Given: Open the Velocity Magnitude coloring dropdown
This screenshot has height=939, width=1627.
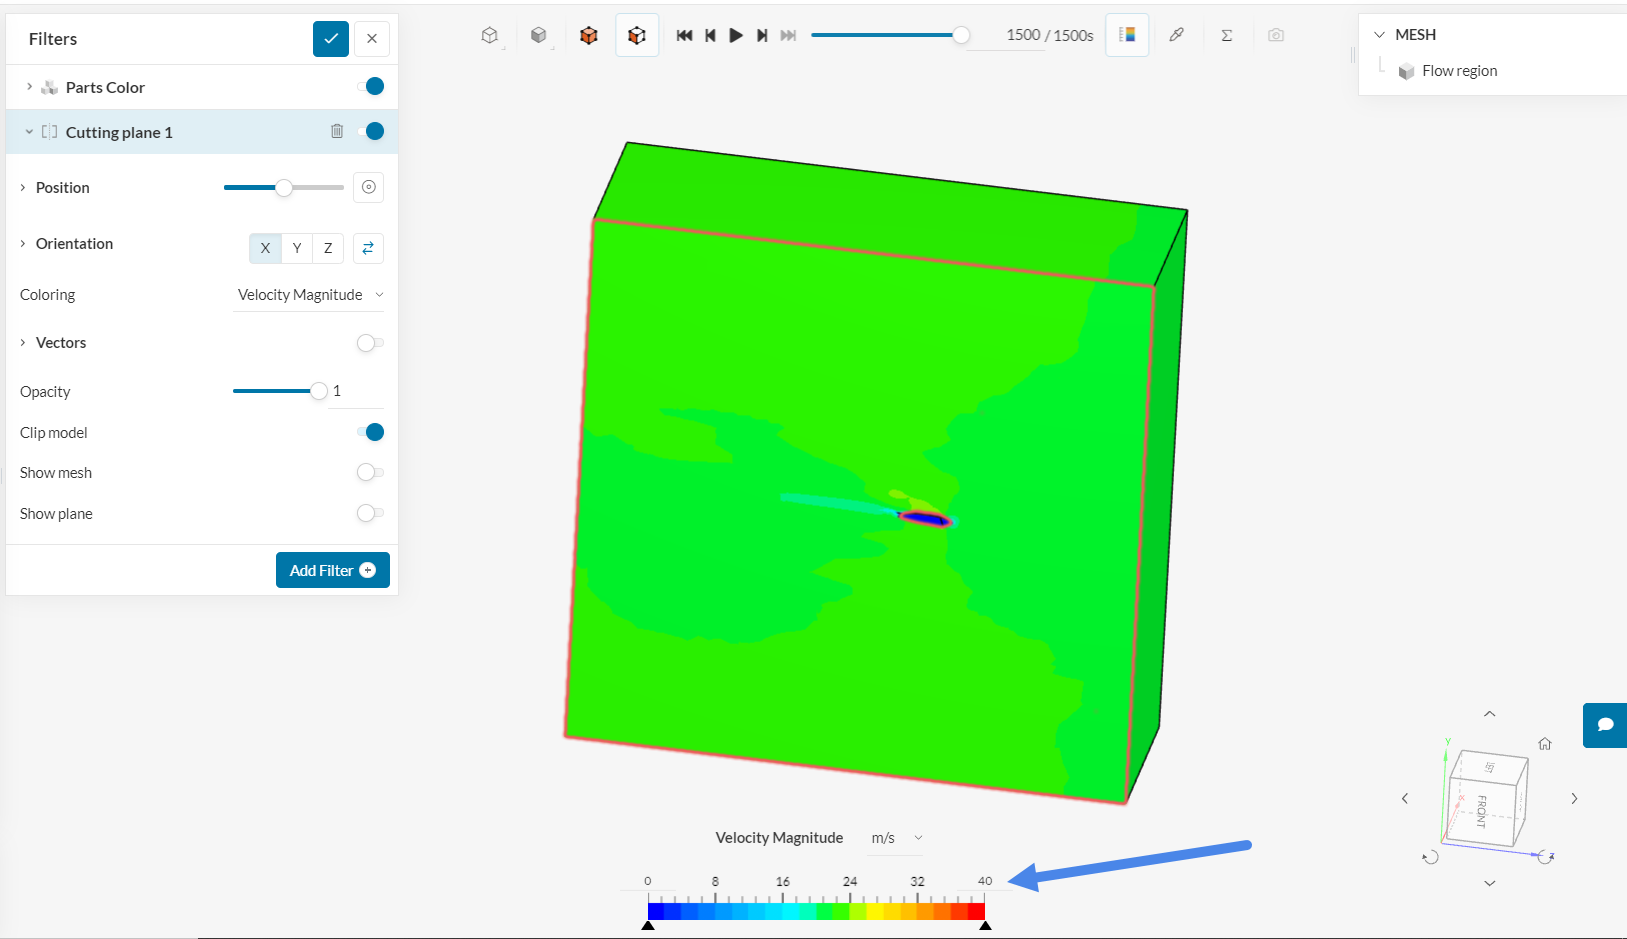Looking at the screenshot, I should (309, 294).
